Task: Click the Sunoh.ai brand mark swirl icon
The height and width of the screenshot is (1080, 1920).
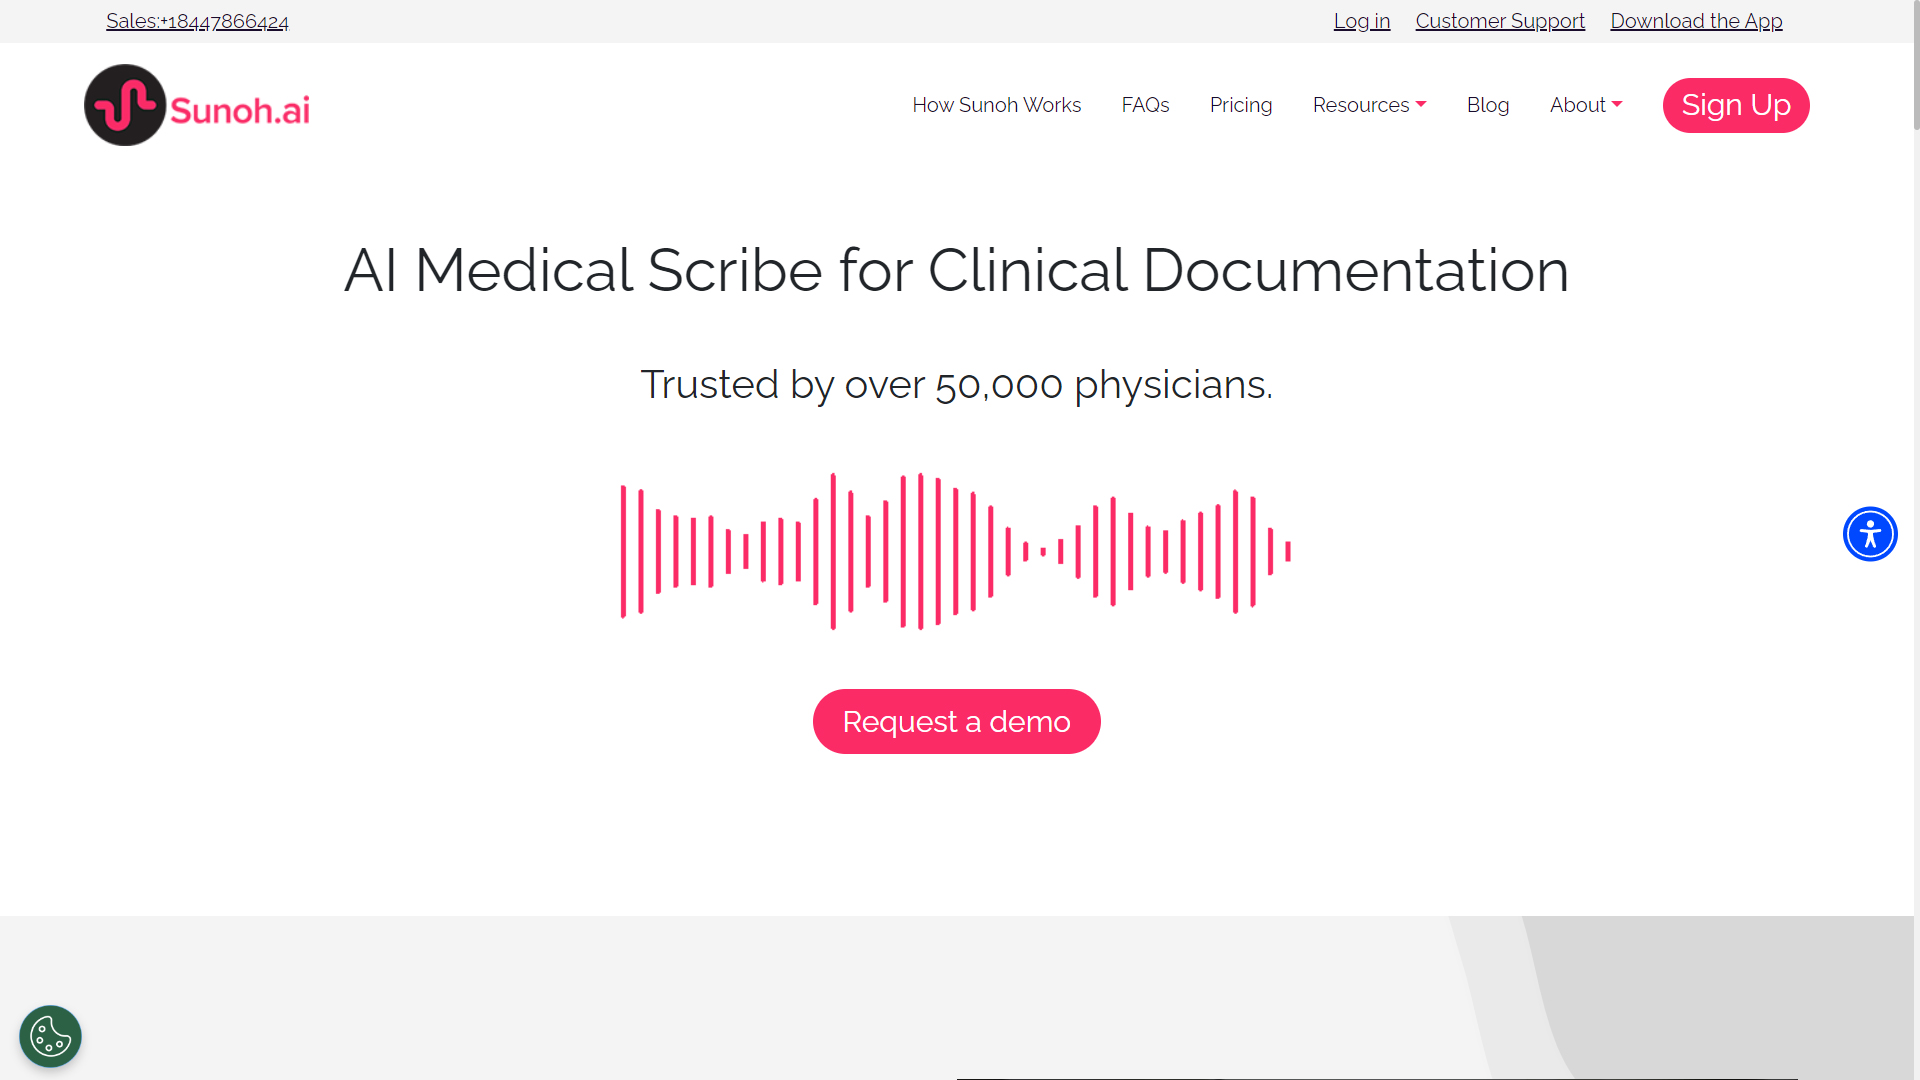Action: (124, 104)
